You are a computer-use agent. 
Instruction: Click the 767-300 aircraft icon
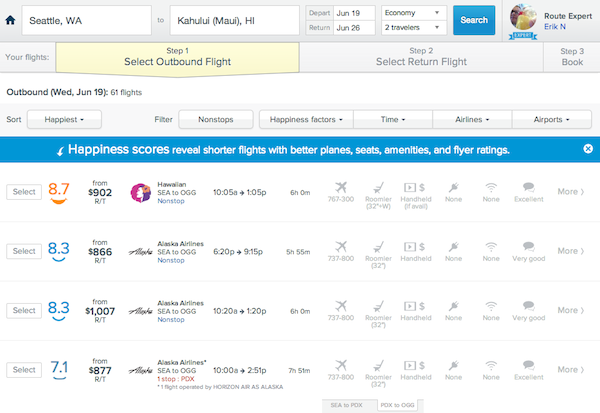coord(341,187)
